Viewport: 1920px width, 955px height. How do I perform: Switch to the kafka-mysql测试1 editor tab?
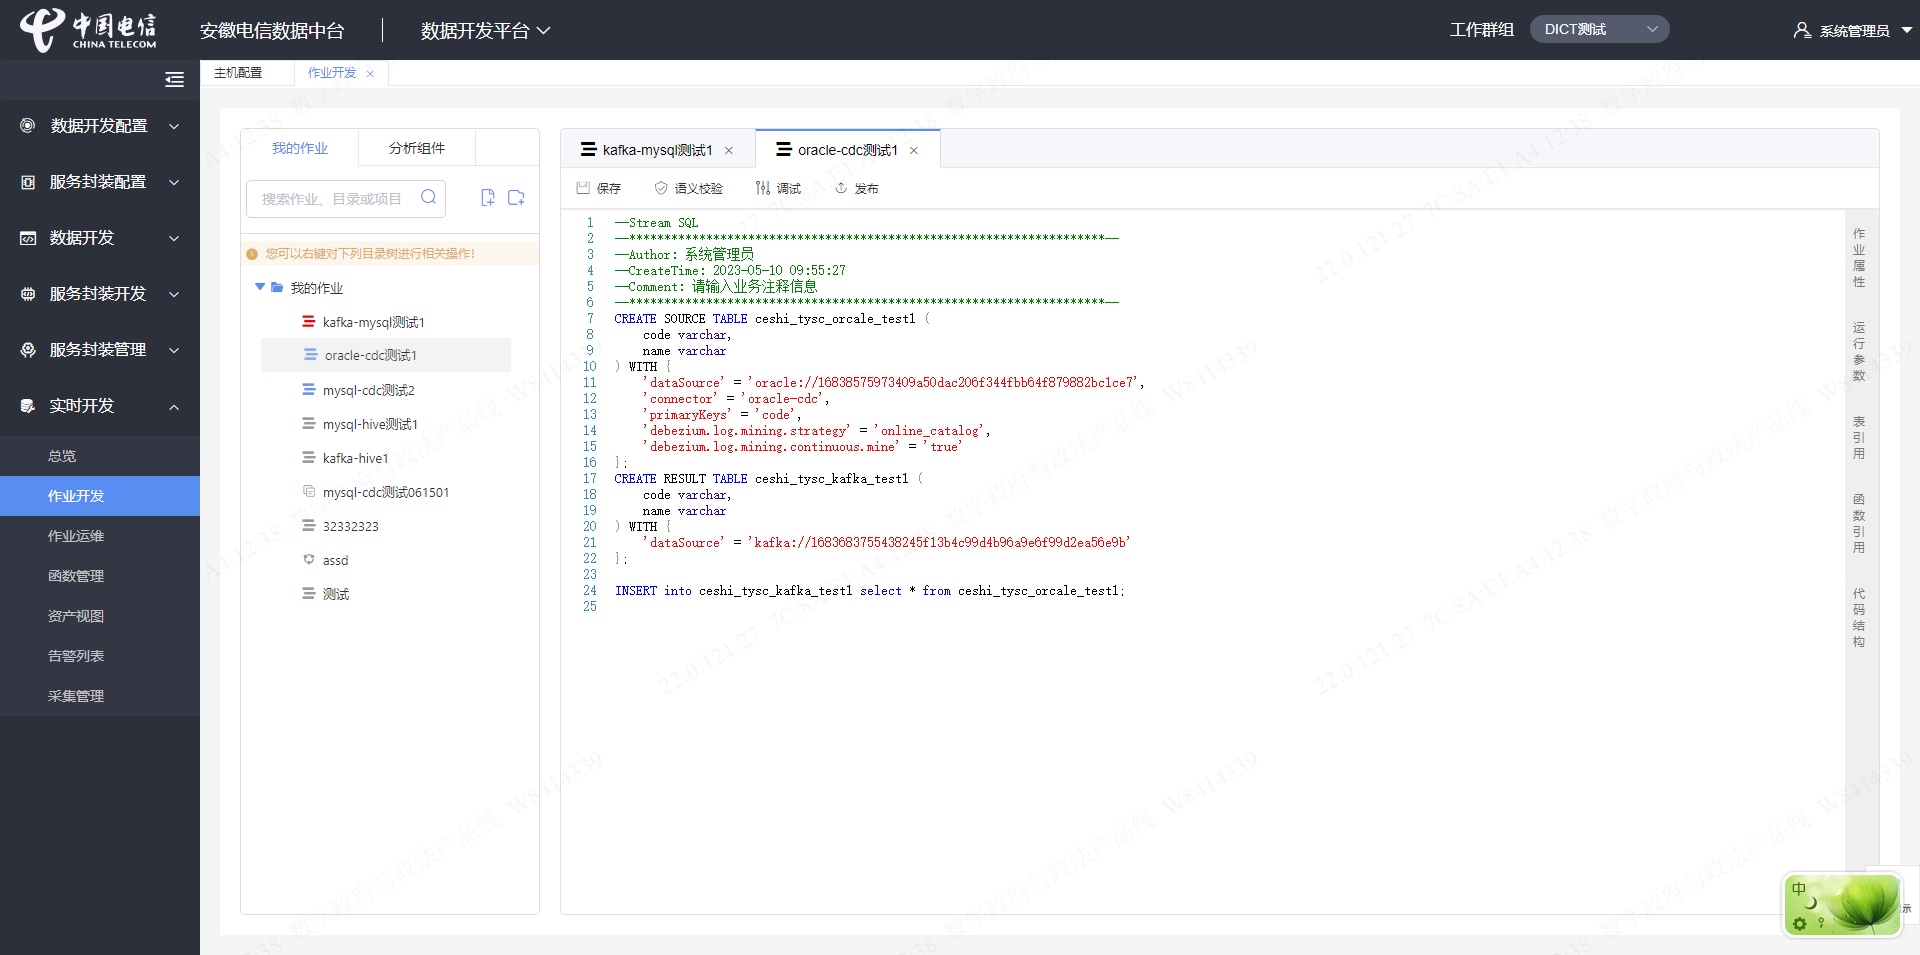657,150
